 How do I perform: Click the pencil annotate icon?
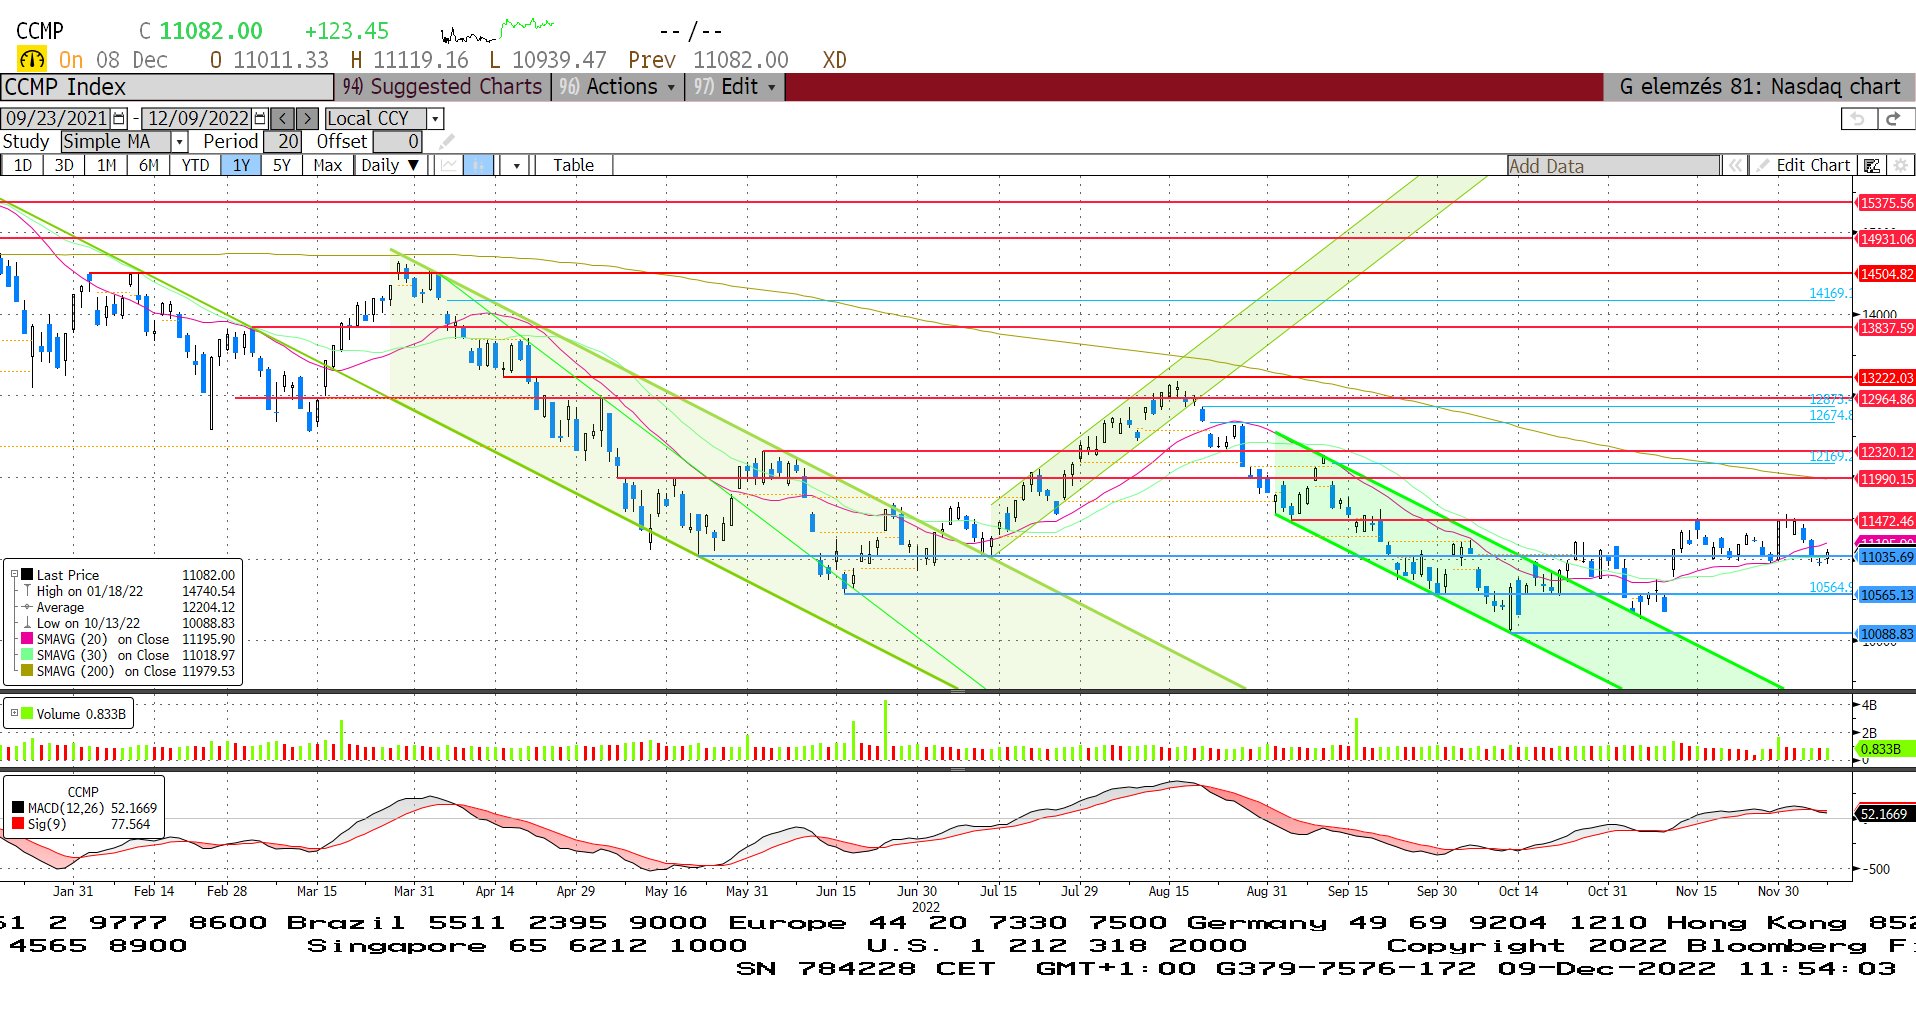pos(446,142)
